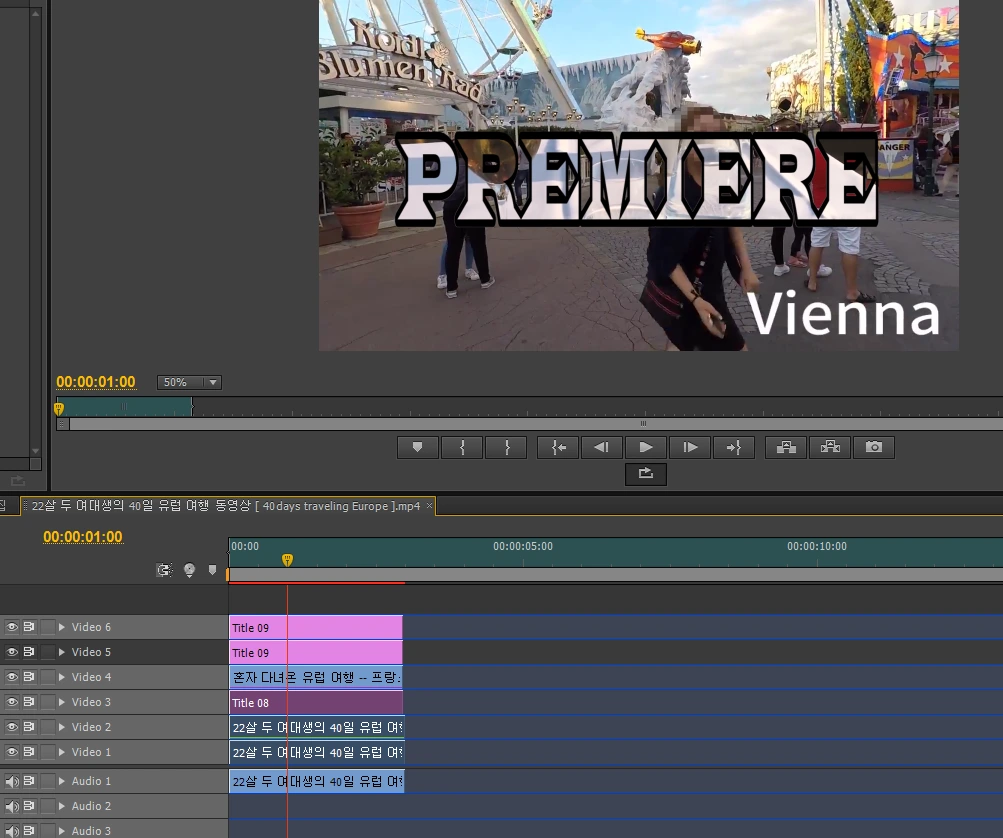Go to Out point
1003x838 pixels.
[734, 447]
